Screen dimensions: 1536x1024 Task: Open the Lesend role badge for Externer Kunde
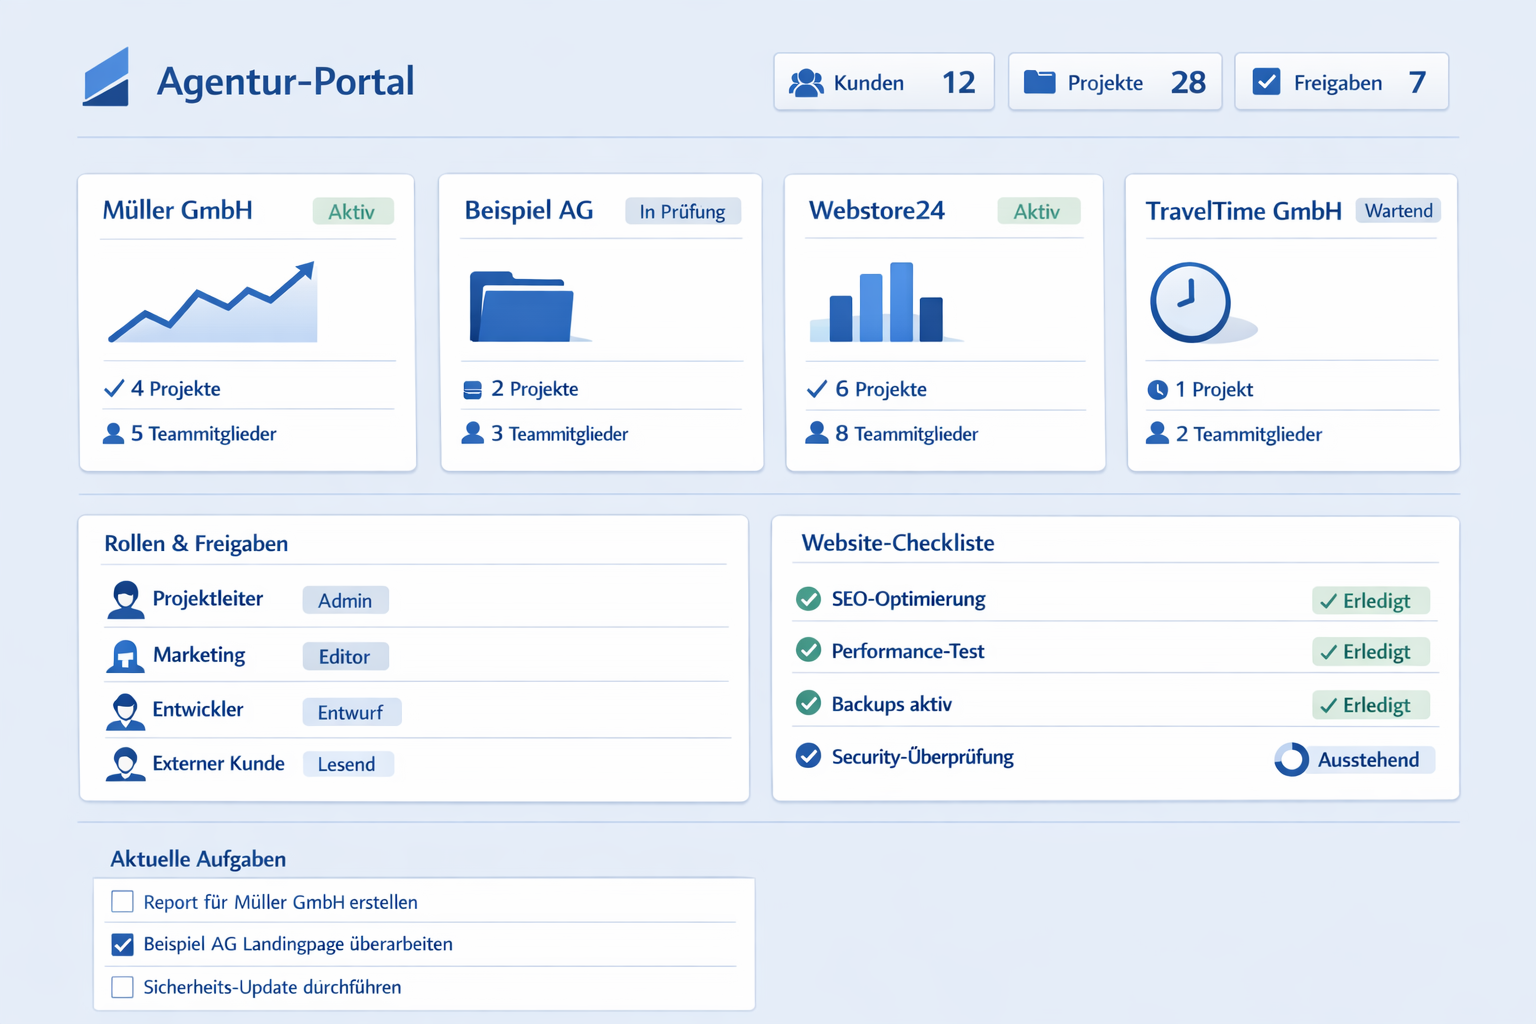tap(348, 763)
